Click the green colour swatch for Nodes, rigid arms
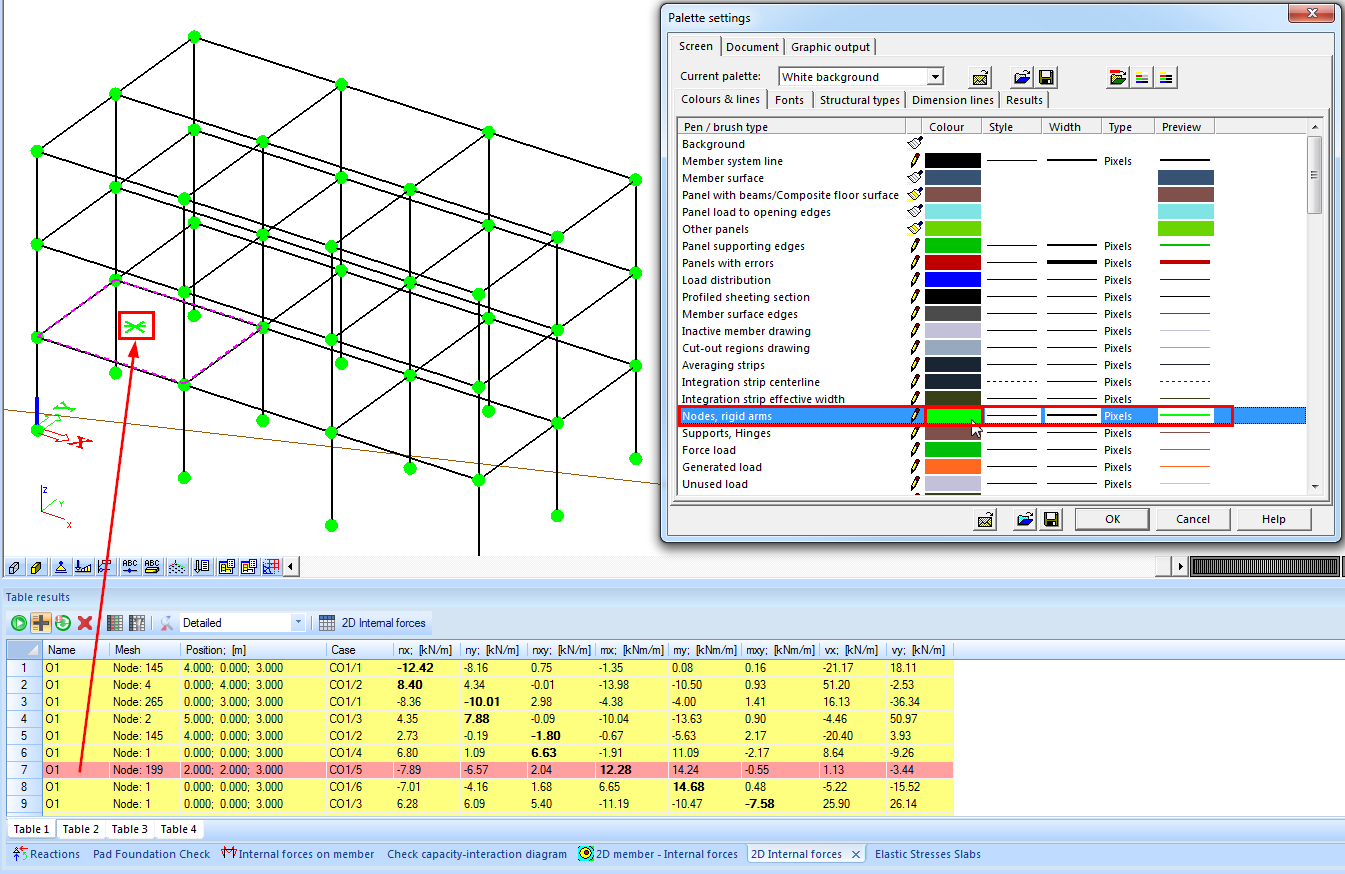 pos(952,416)
